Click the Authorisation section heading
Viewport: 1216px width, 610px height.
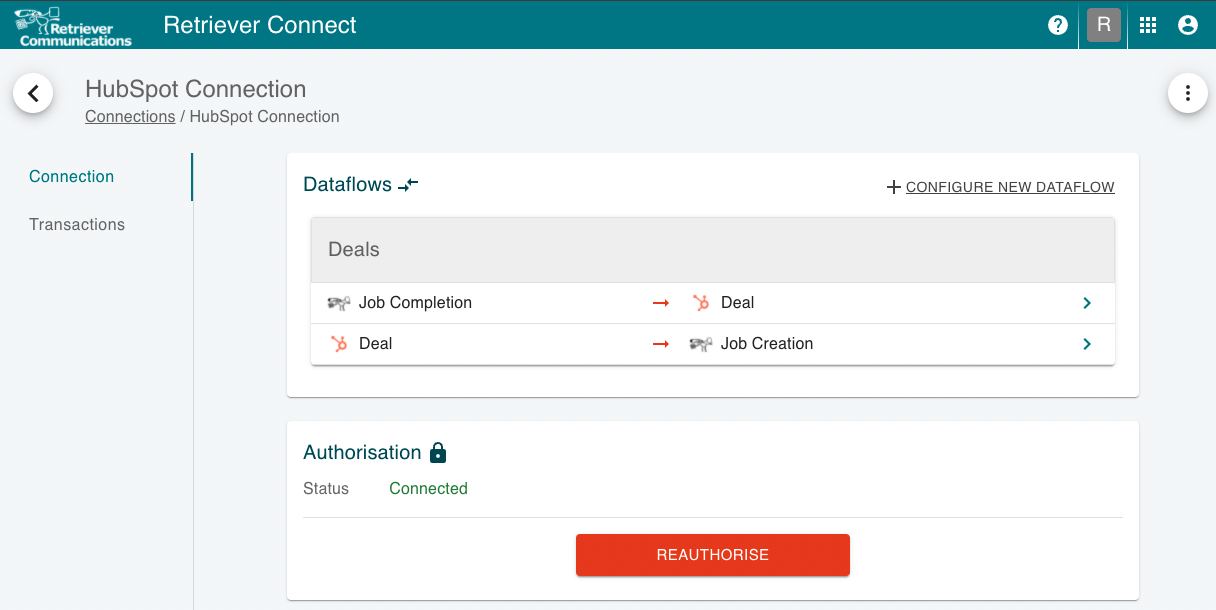pyautogui.click(x=362, y=453)
